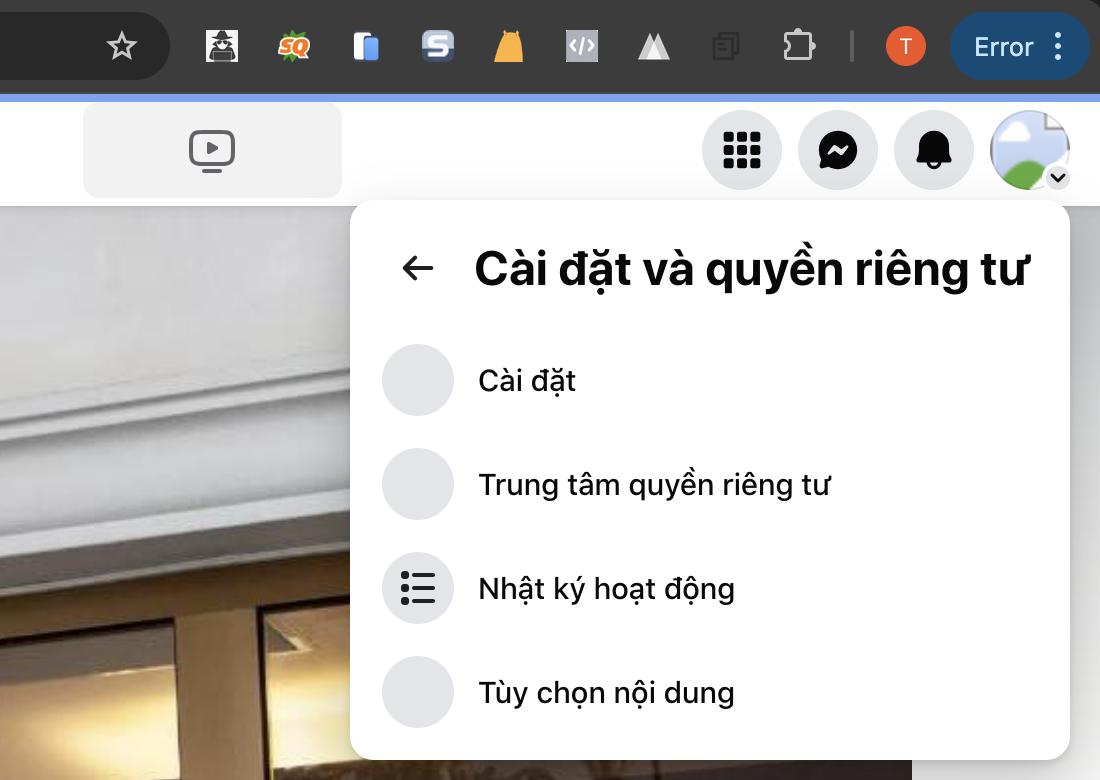Screen dimensions: 1100x780
Task: Show Facebook notifications bell
Action: [934, 150]
